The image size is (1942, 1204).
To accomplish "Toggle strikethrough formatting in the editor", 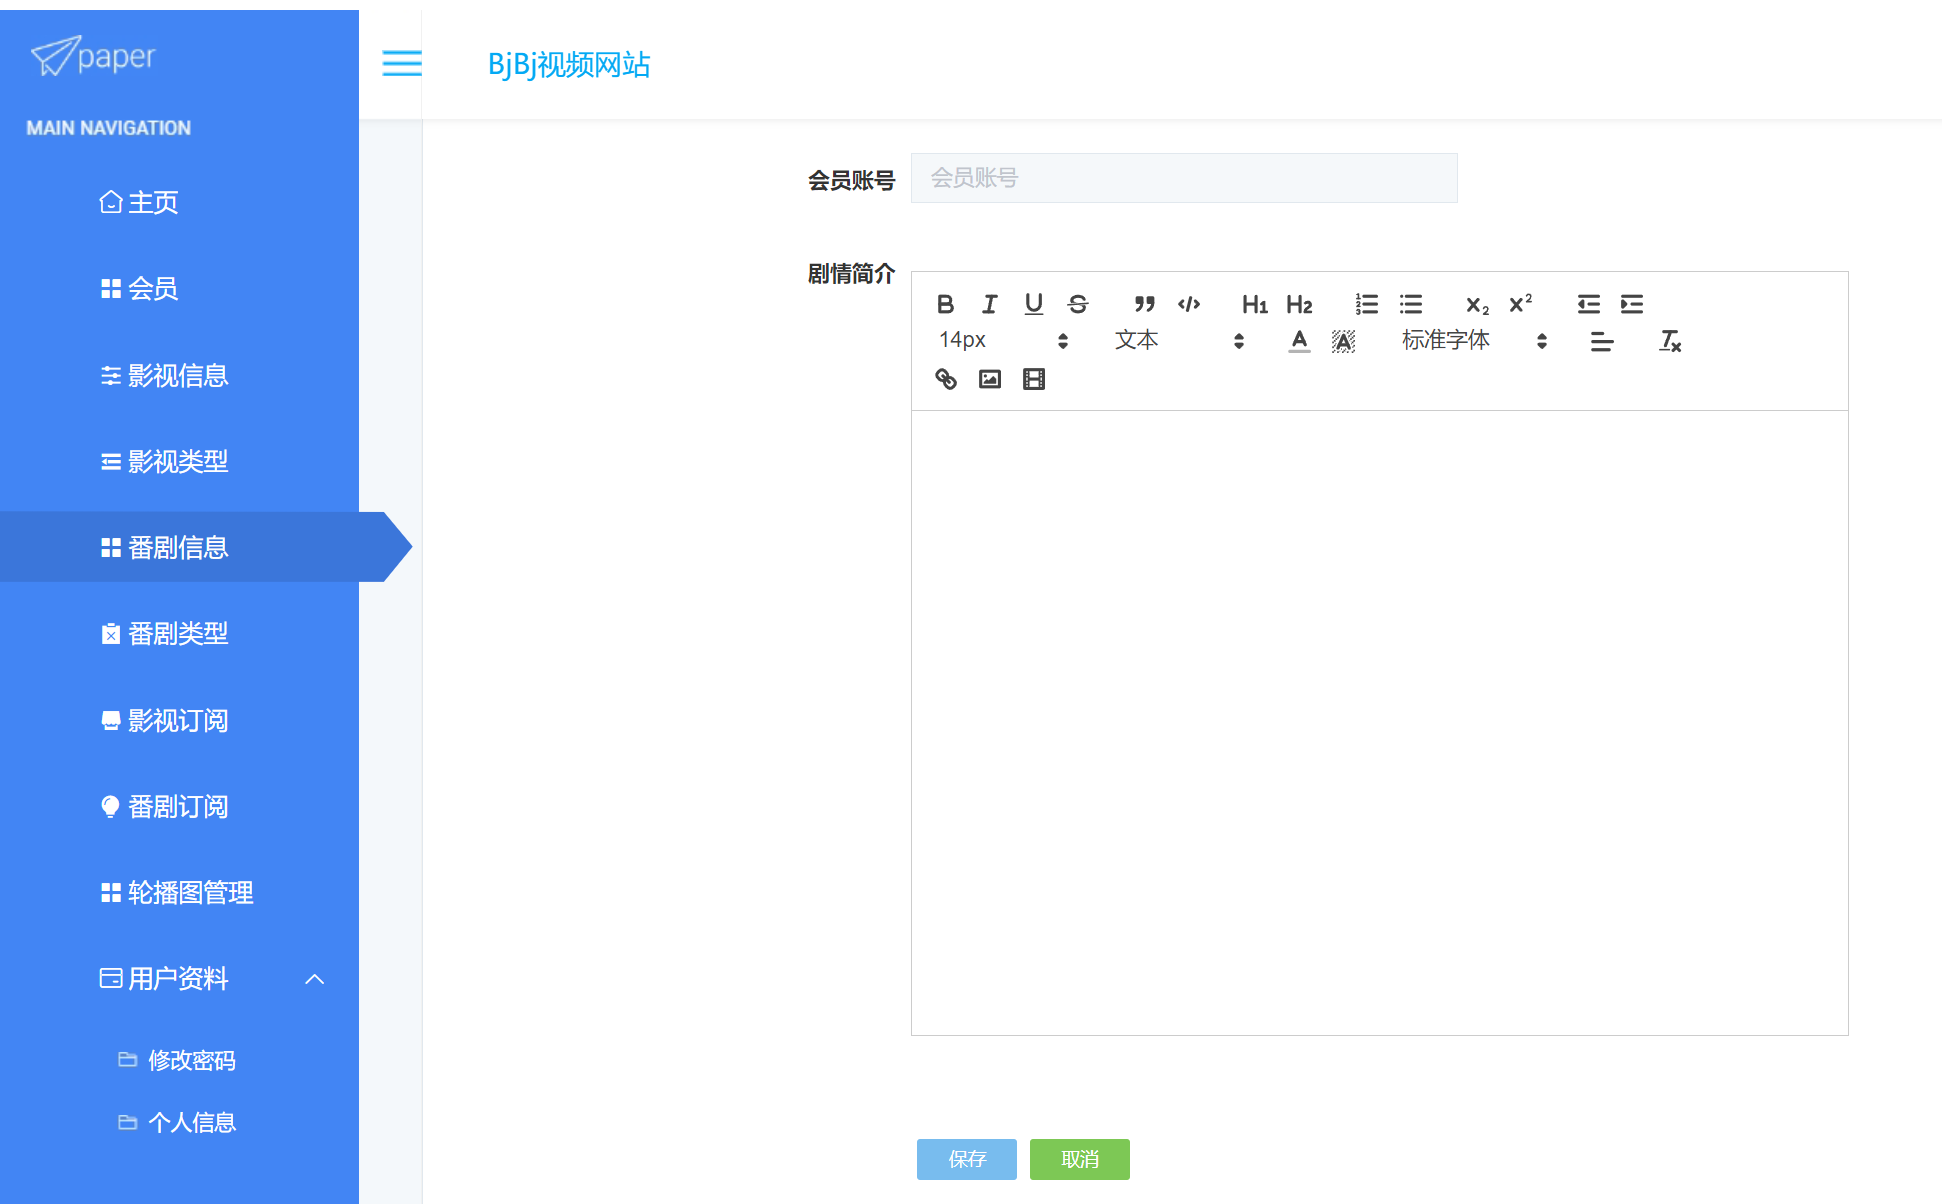I will coord(1078,304).
